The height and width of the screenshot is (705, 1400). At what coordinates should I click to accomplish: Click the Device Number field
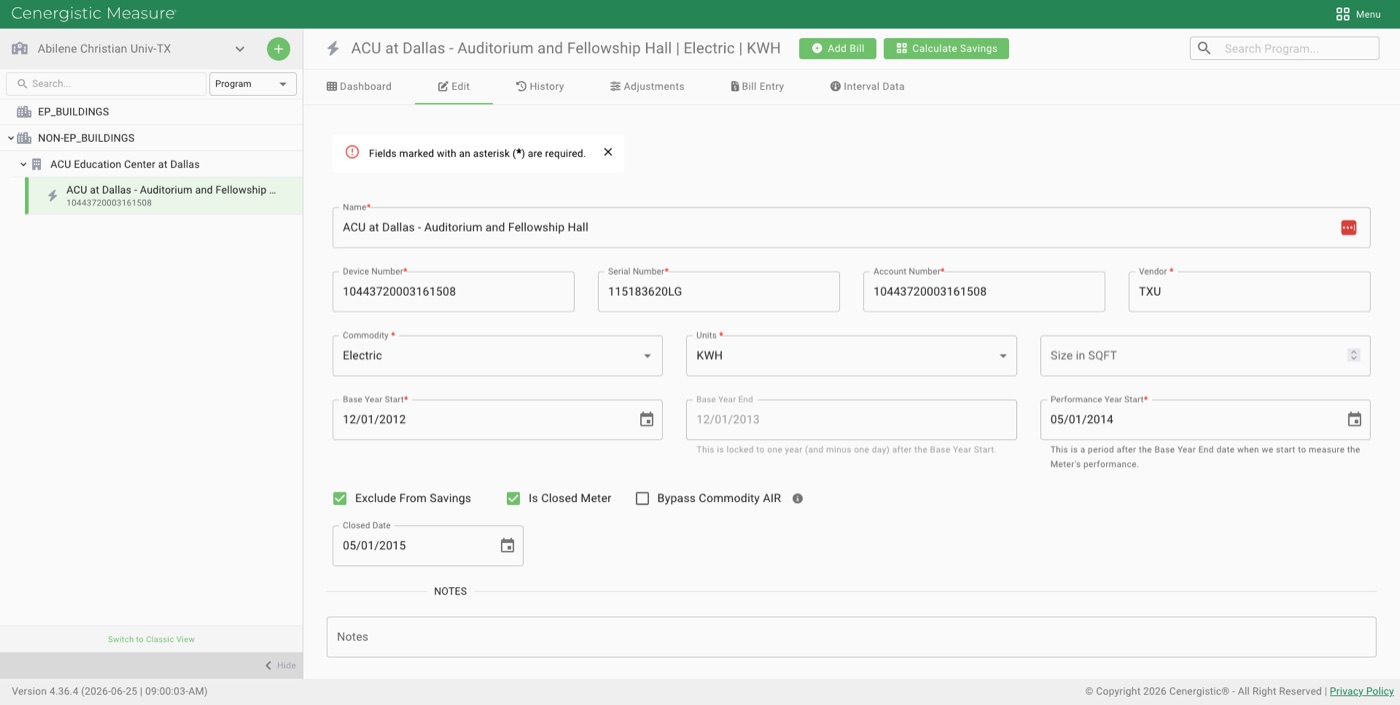(453, 291)
